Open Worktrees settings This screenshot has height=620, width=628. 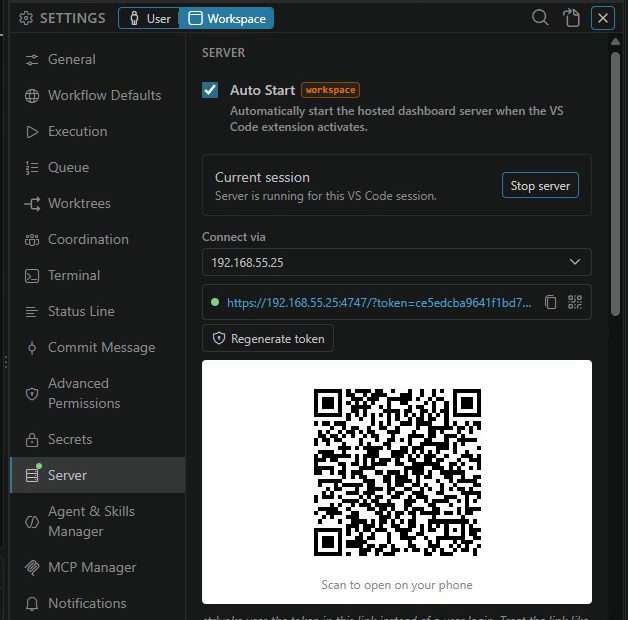coord(98,204)
